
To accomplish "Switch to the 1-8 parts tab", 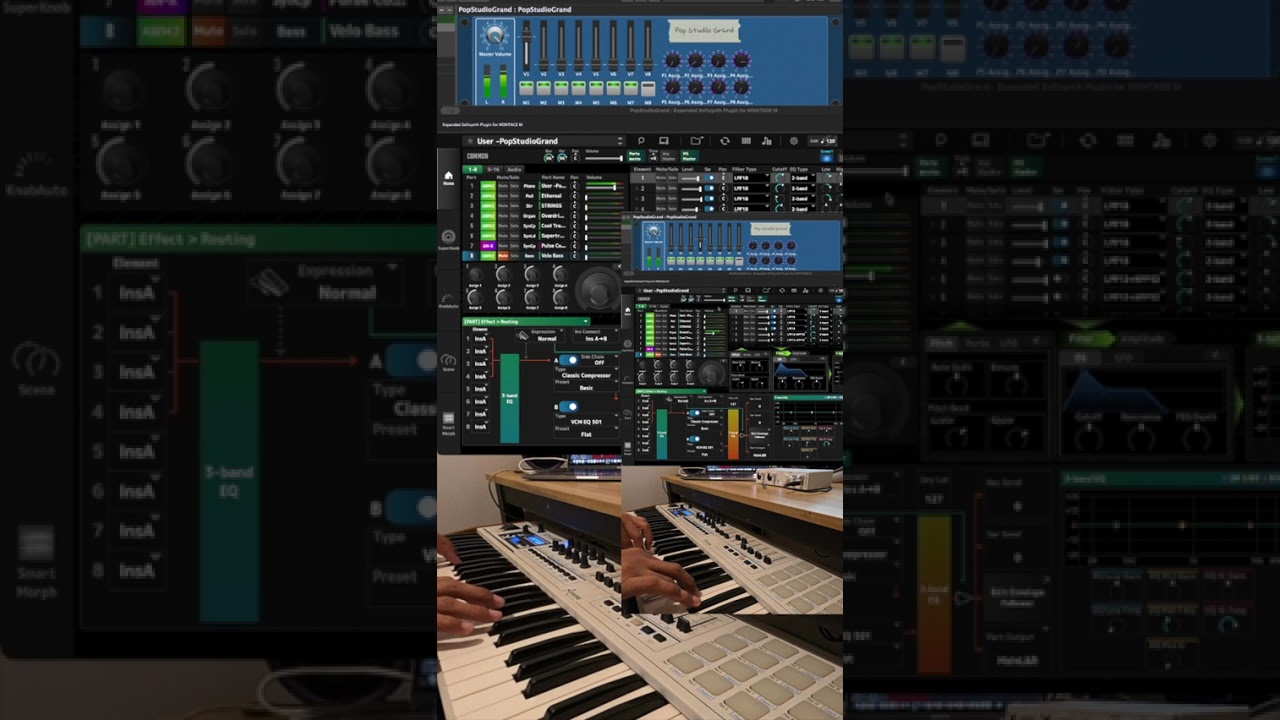I will click(473, 169).
